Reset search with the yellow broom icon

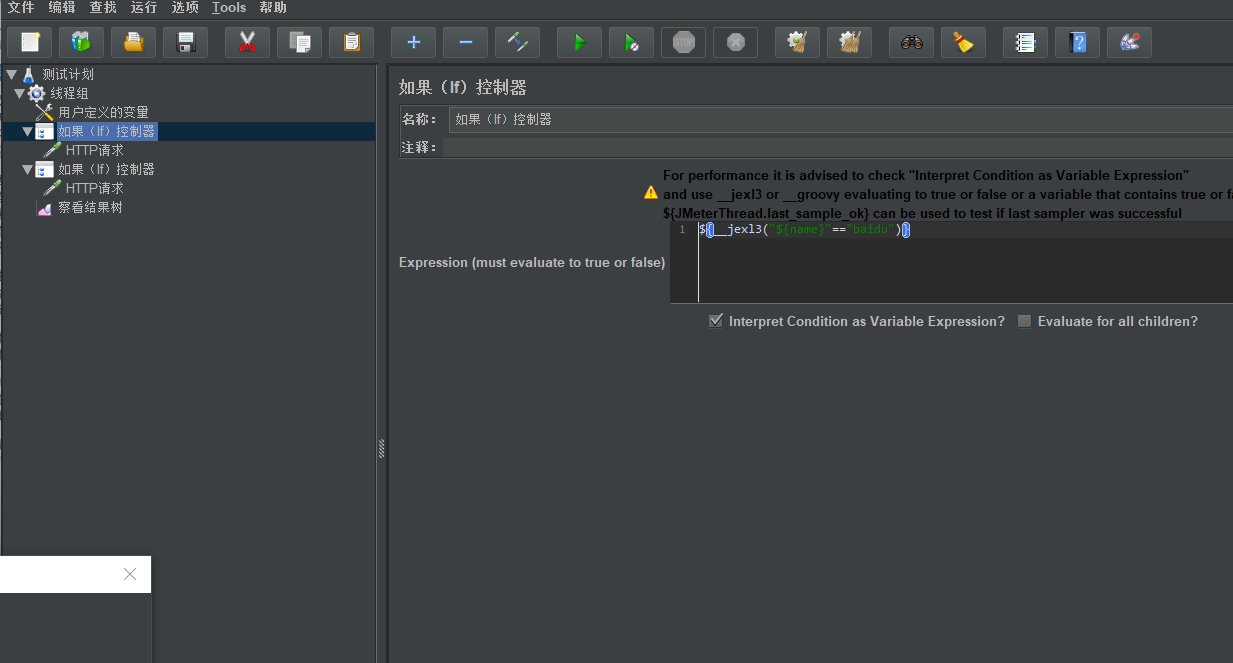tap(964, 42)
